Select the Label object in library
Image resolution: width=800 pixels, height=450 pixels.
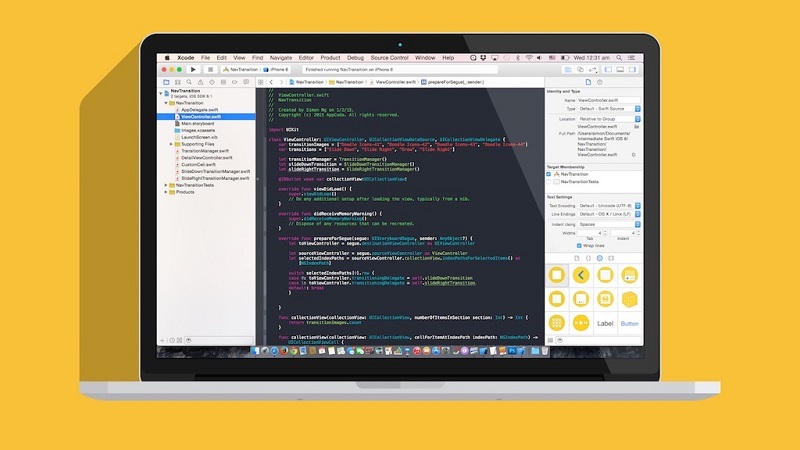tap(605, 323)
